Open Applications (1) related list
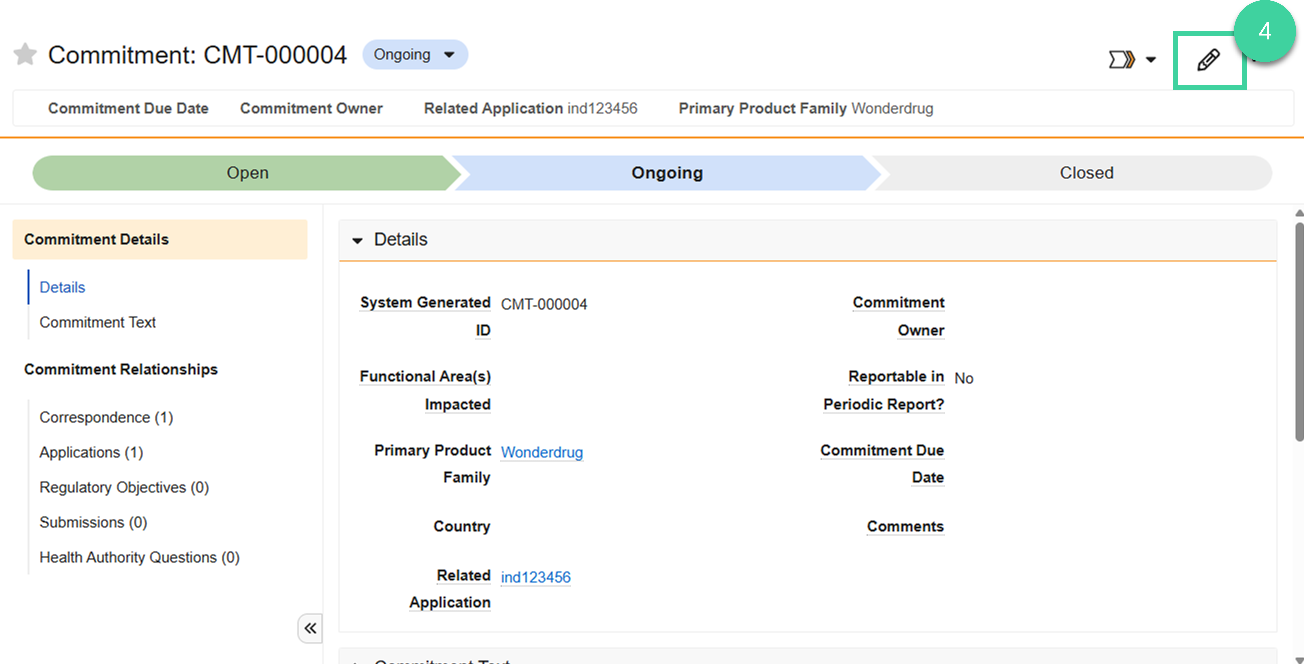Viewport: 1304px width, 664px height. click(91, 452)
